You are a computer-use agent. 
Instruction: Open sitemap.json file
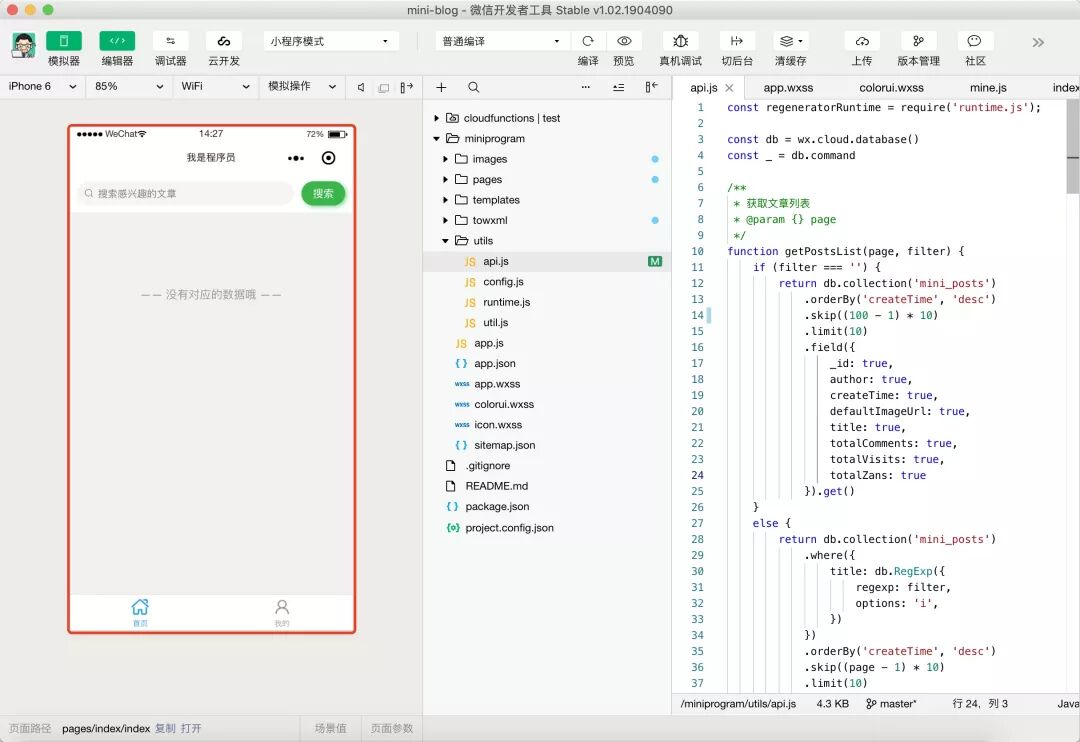click(548, 445)
